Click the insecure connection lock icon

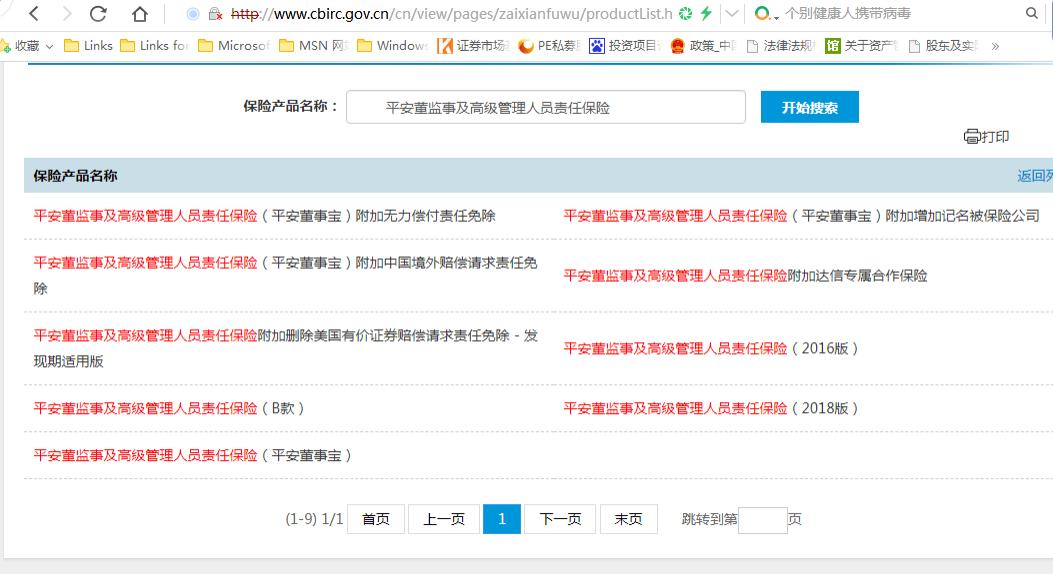click(215, 13)
